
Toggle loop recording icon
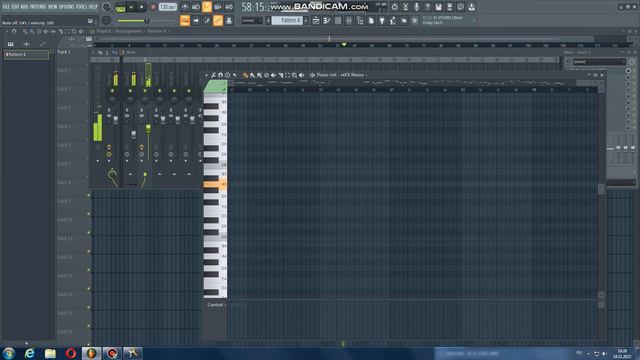229,7
